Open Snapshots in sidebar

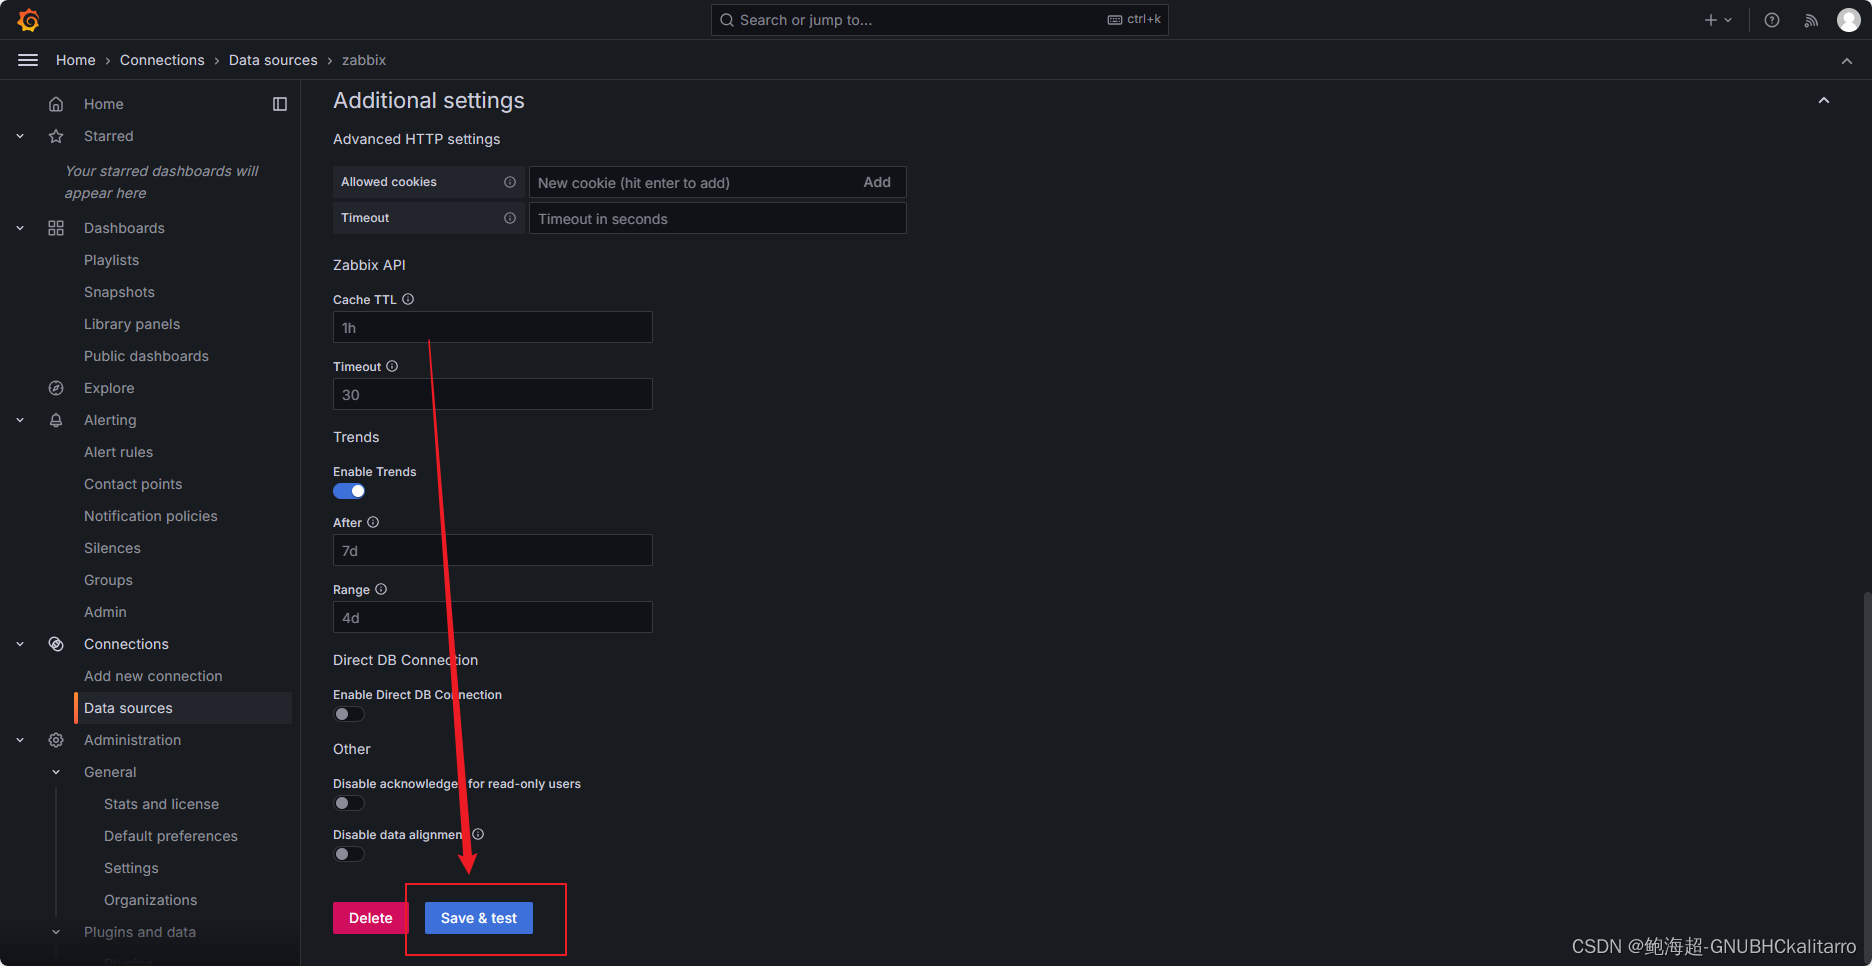point(119,292)
